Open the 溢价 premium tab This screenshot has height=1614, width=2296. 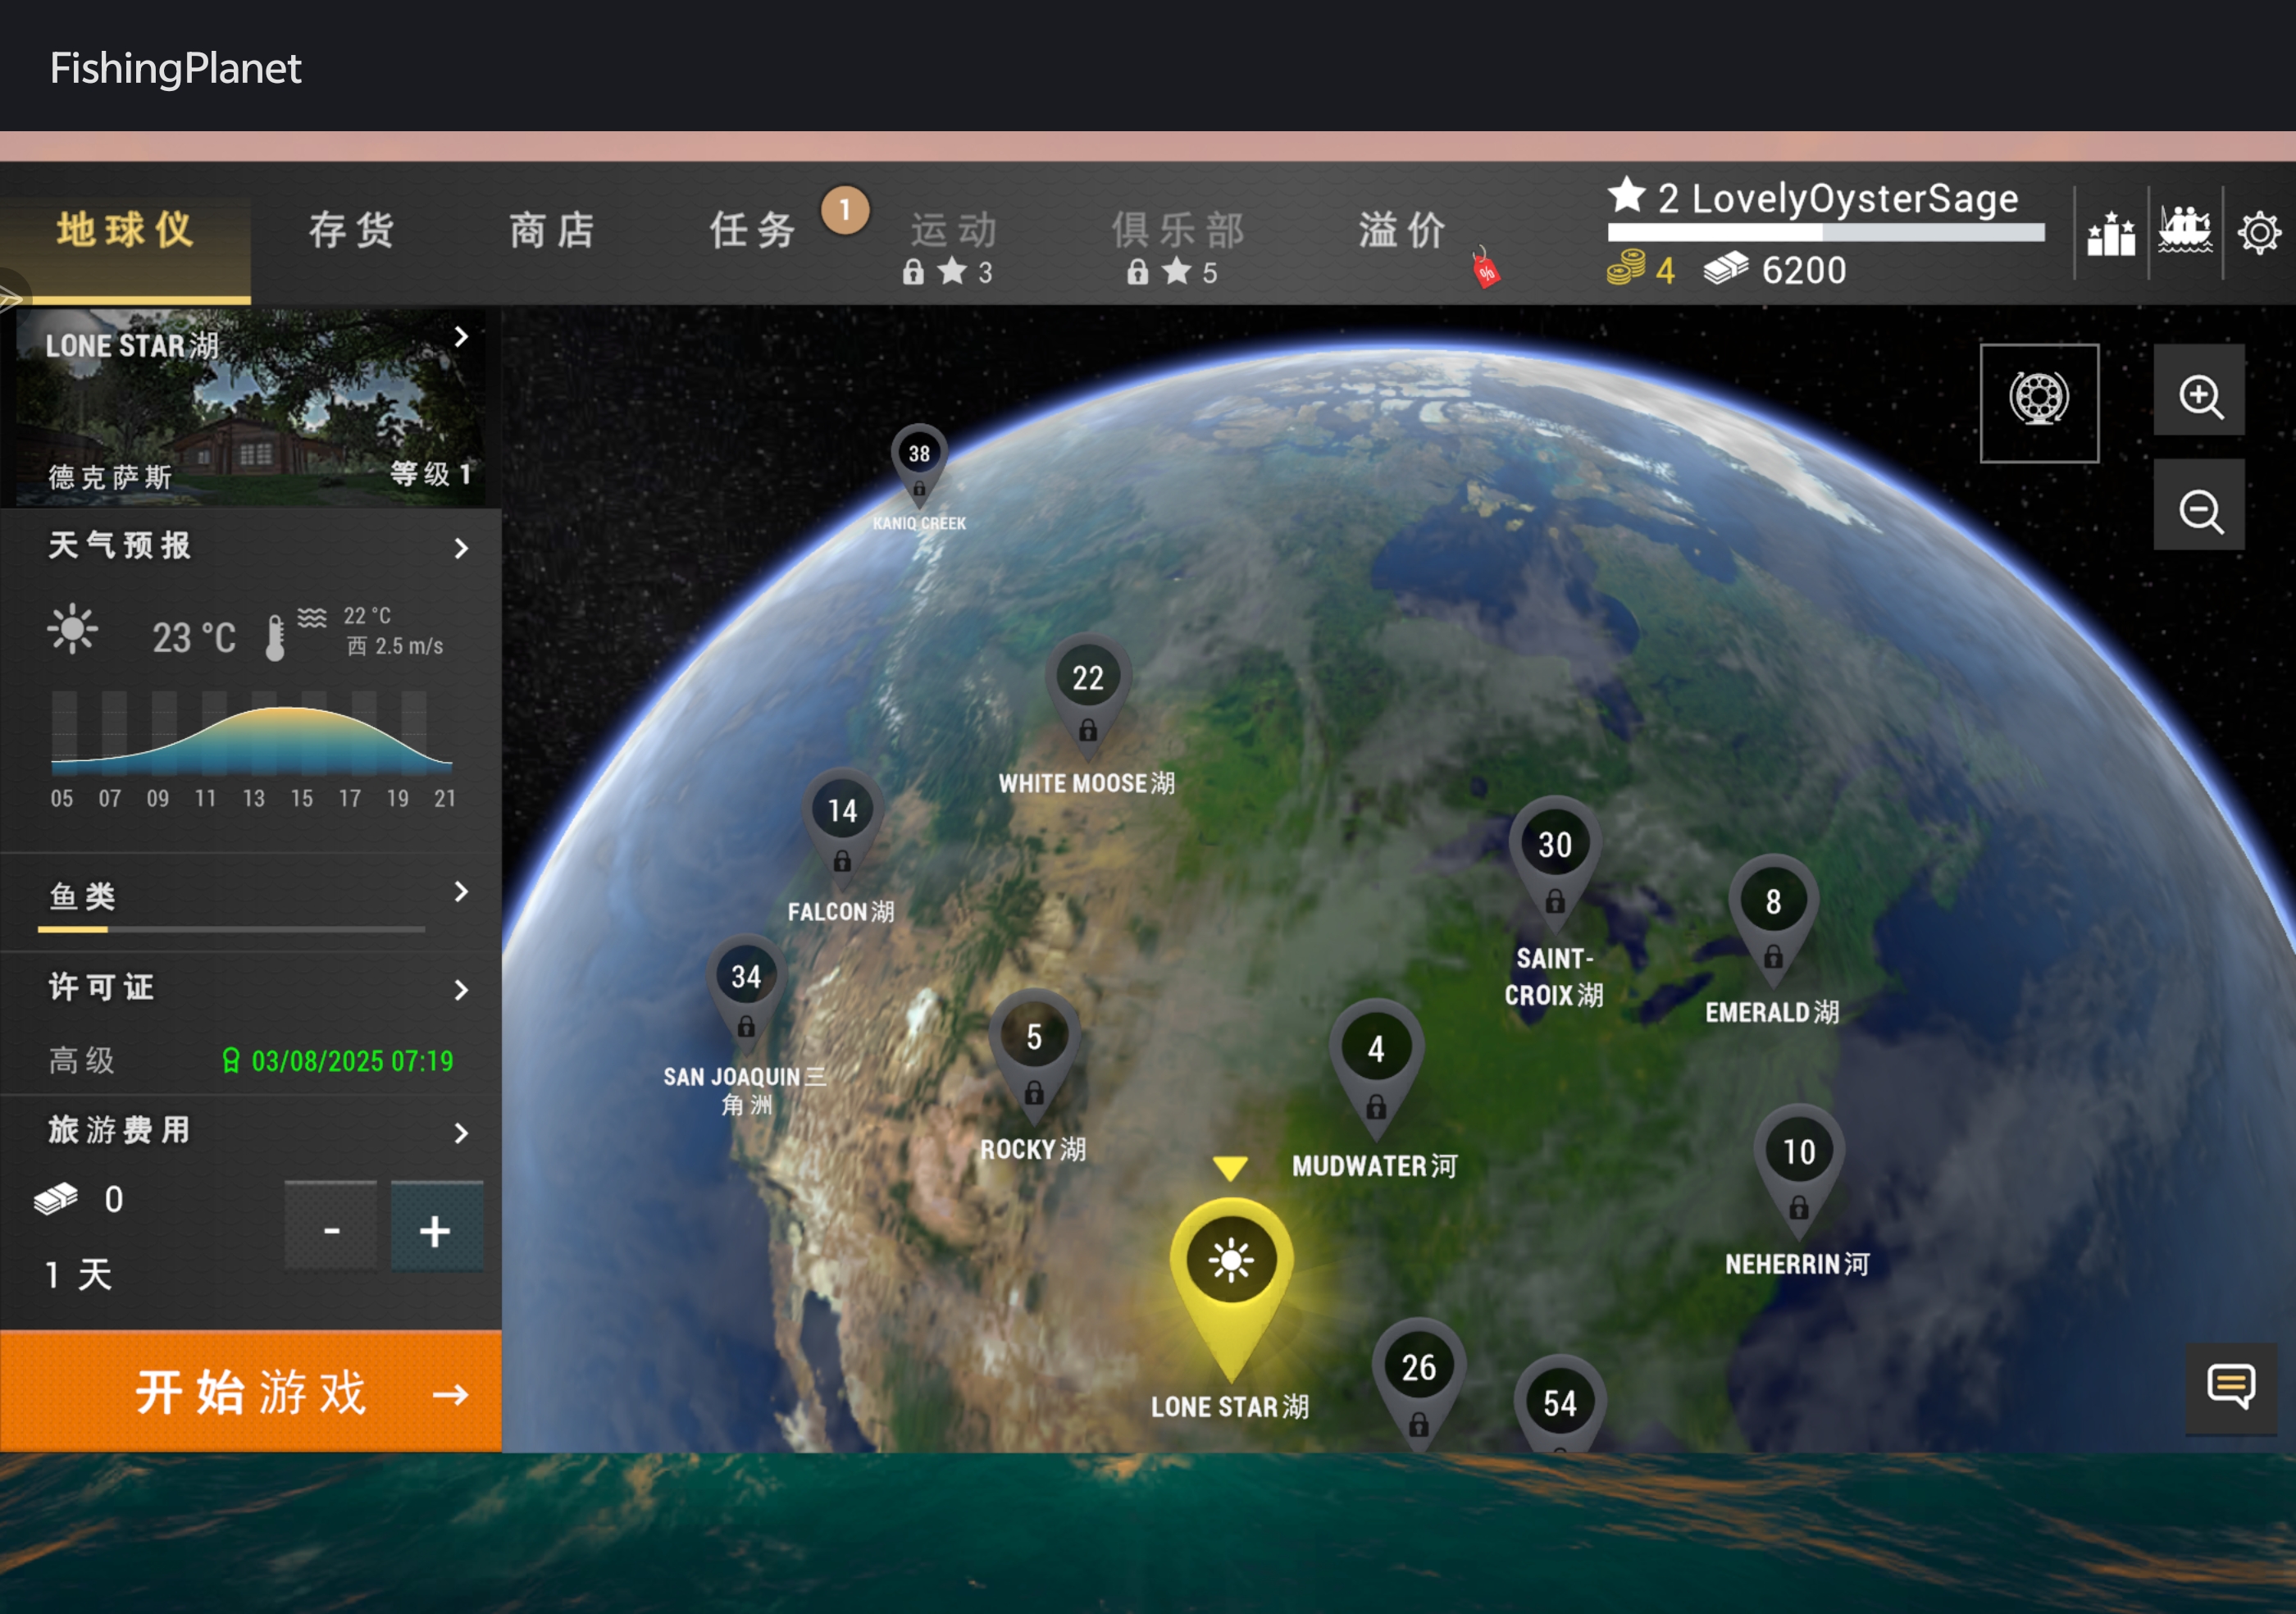click(x=1403, y=230)
